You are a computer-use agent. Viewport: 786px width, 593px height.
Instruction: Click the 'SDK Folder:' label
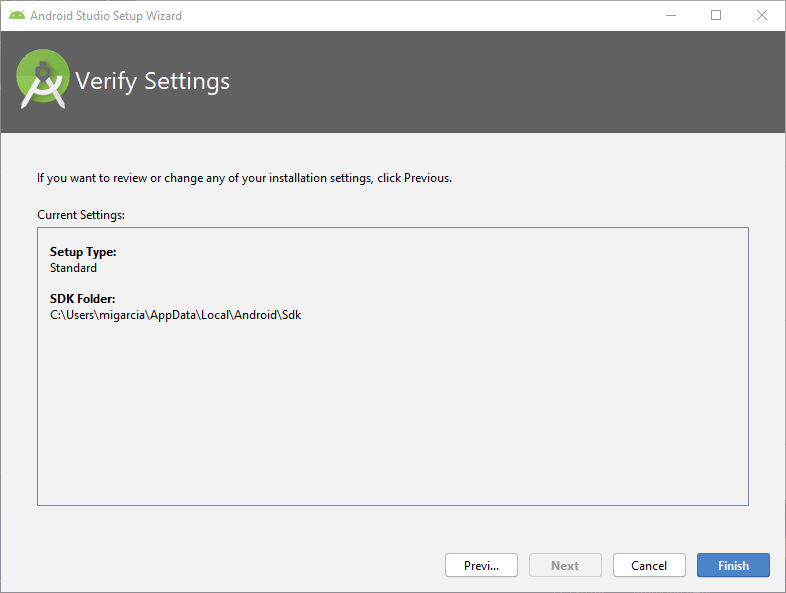(83, 299)
